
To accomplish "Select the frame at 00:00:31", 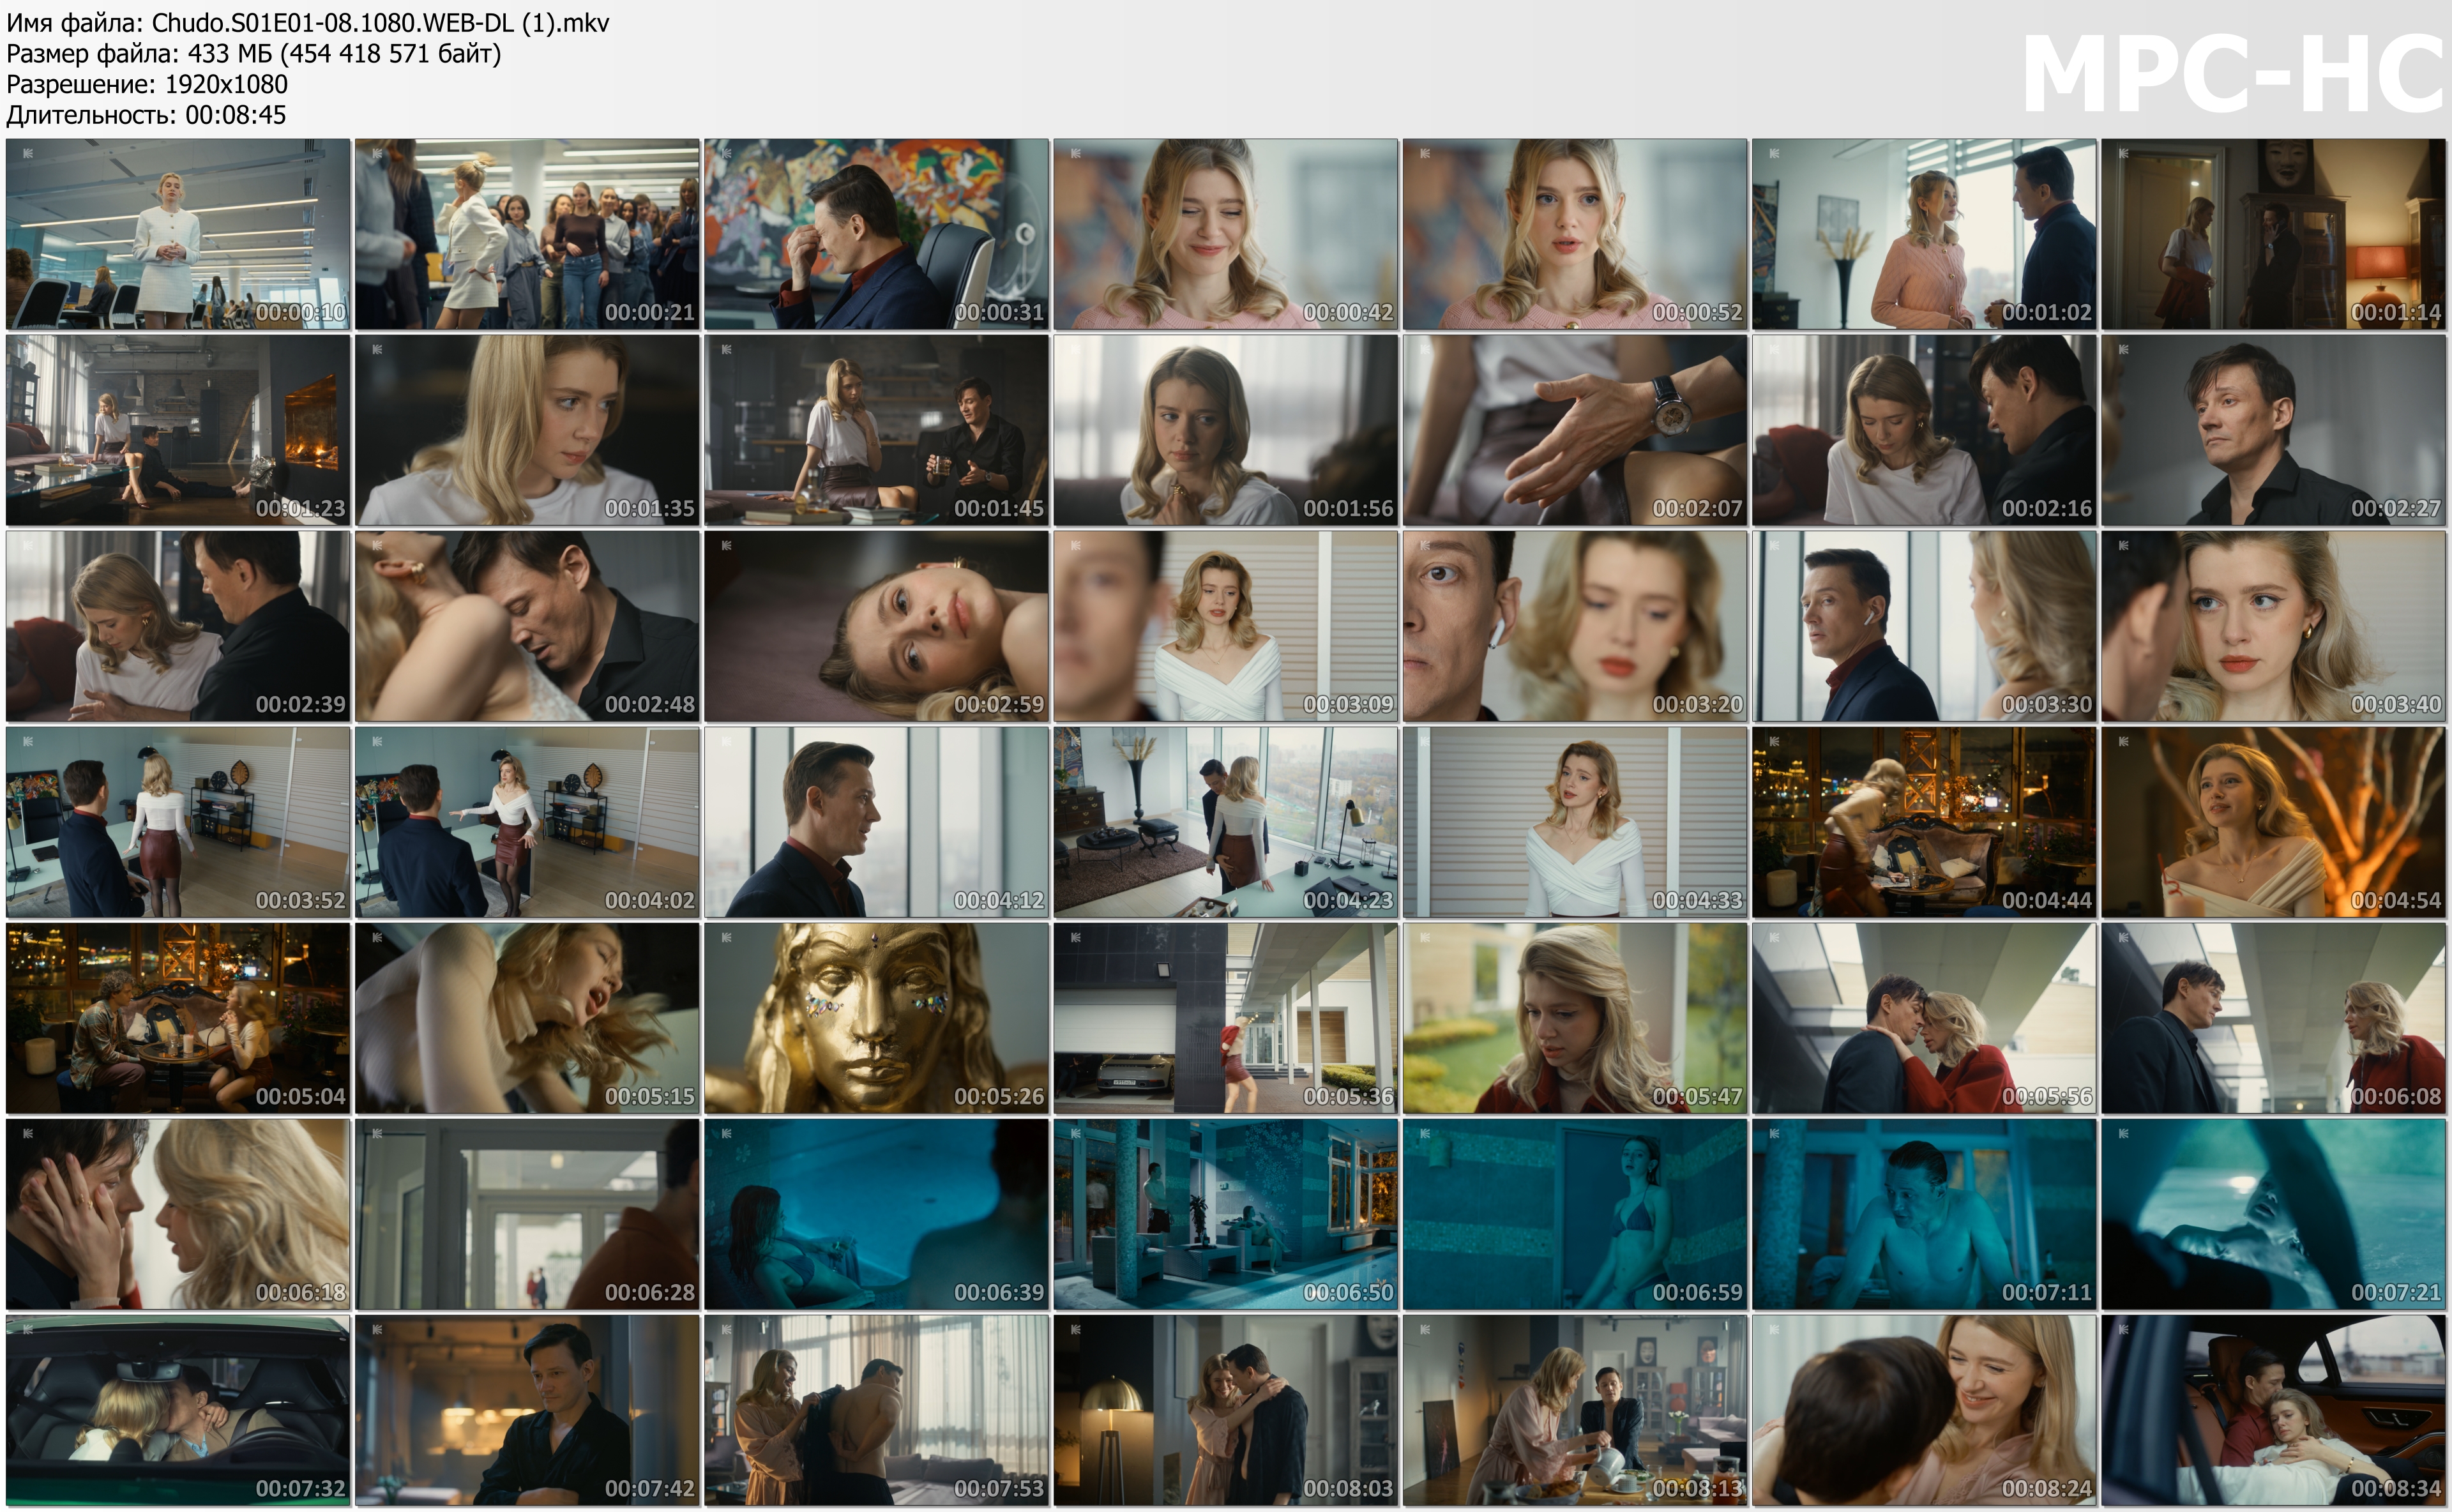I will tap(876, 234).
